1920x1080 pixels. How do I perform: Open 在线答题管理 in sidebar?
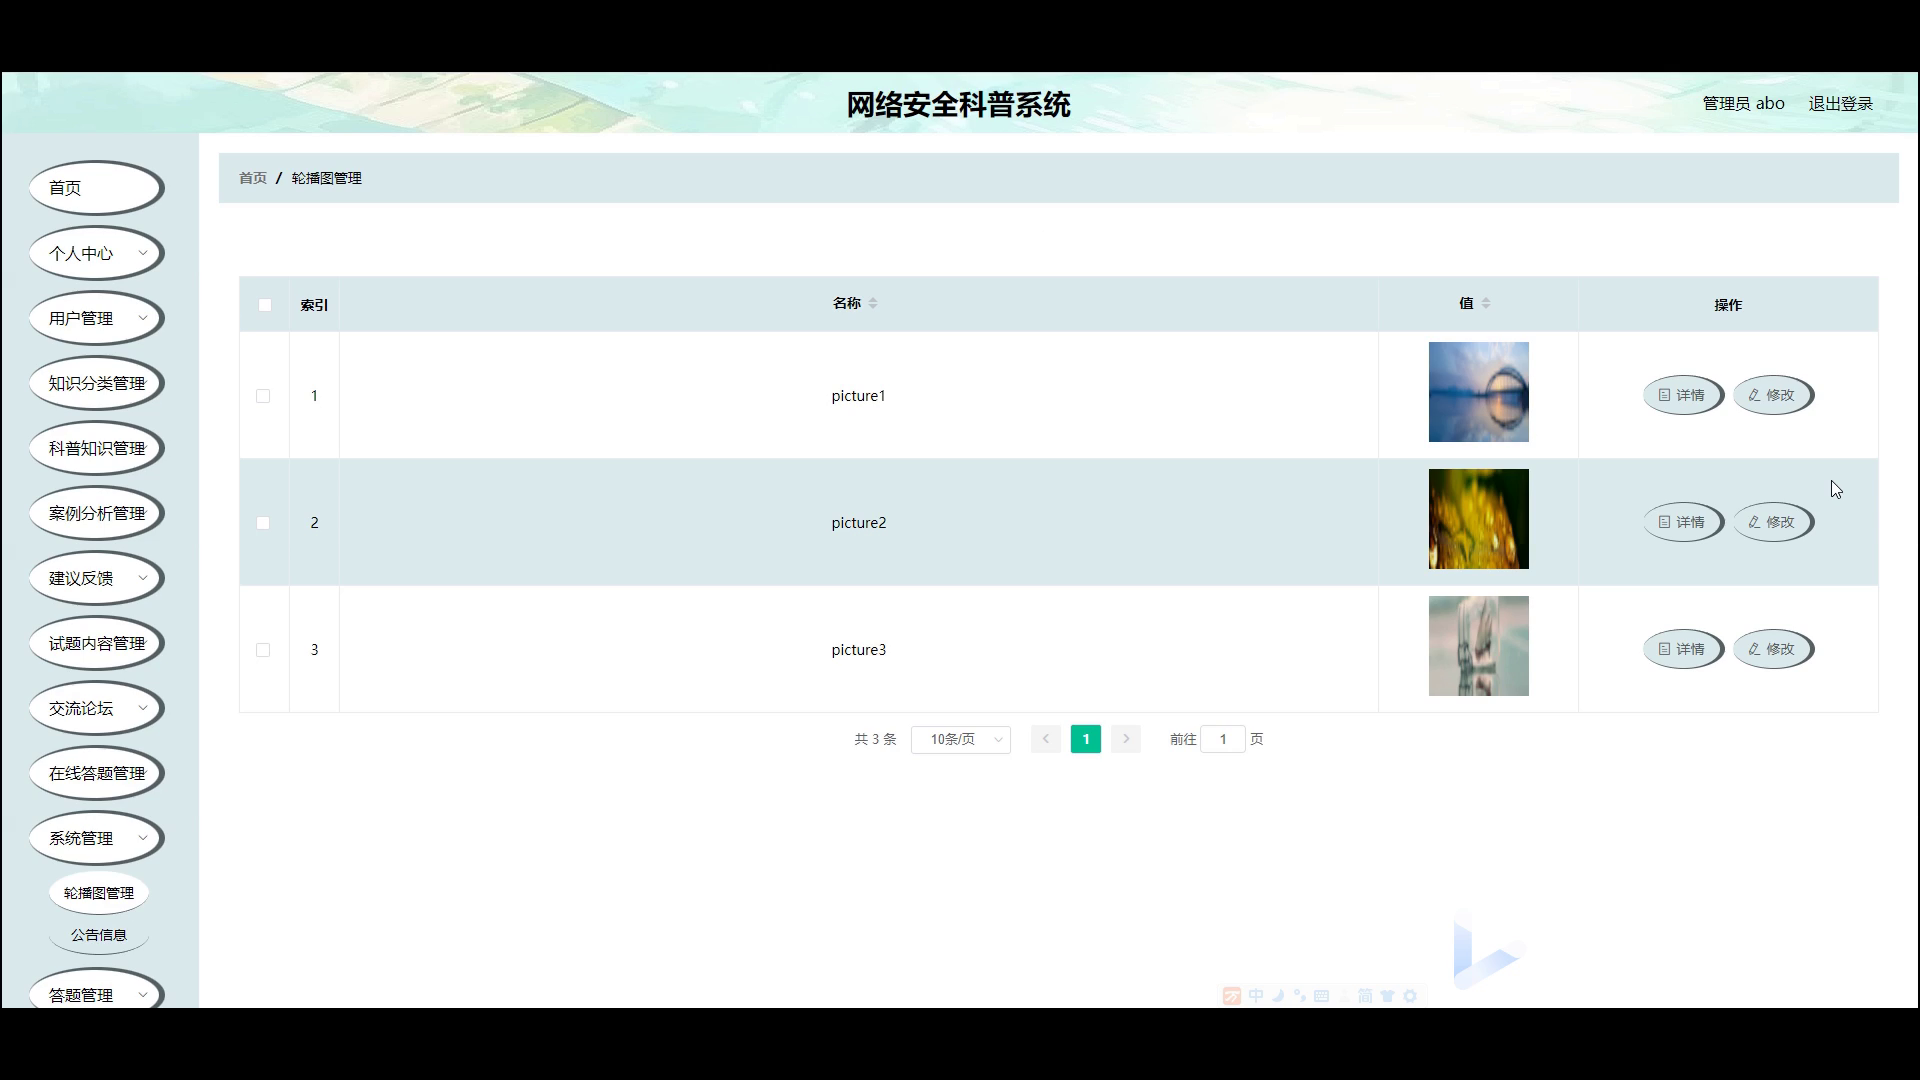[x=97, y=773]
